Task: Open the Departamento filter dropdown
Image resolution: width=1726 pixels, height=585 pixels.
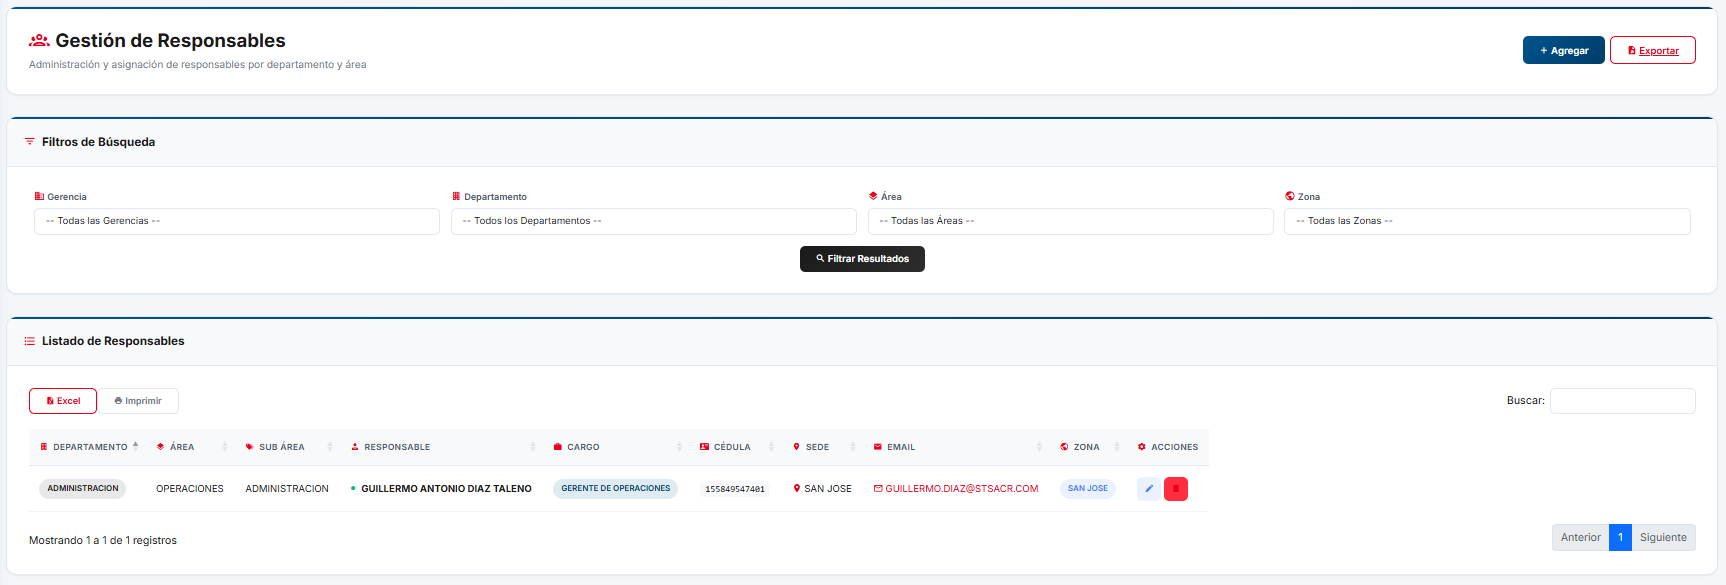Action: tap(653, 221)
